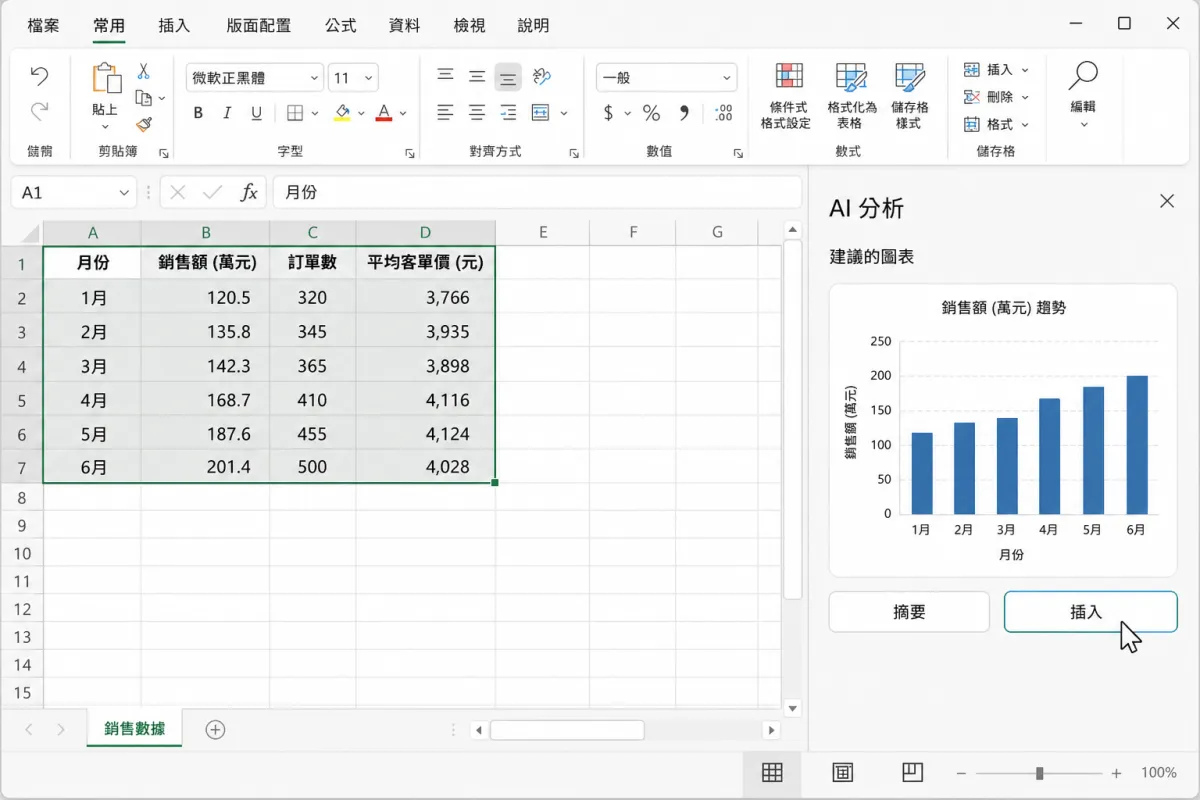Switch to the 插入 ribbon tab
Image resolution: width=1200 pixels, height=800 pixels.
point(174,26)
